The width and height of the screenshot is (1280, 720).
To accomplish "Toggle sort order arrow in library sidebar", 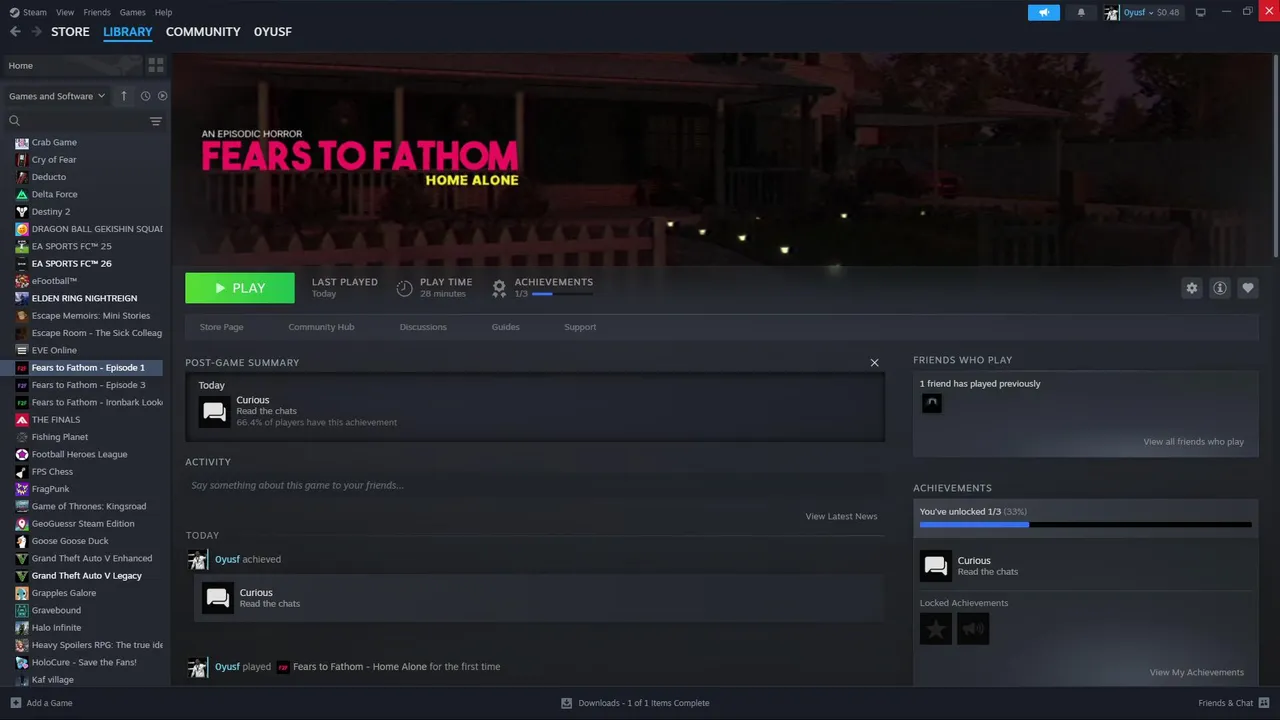I will point(124,96).
